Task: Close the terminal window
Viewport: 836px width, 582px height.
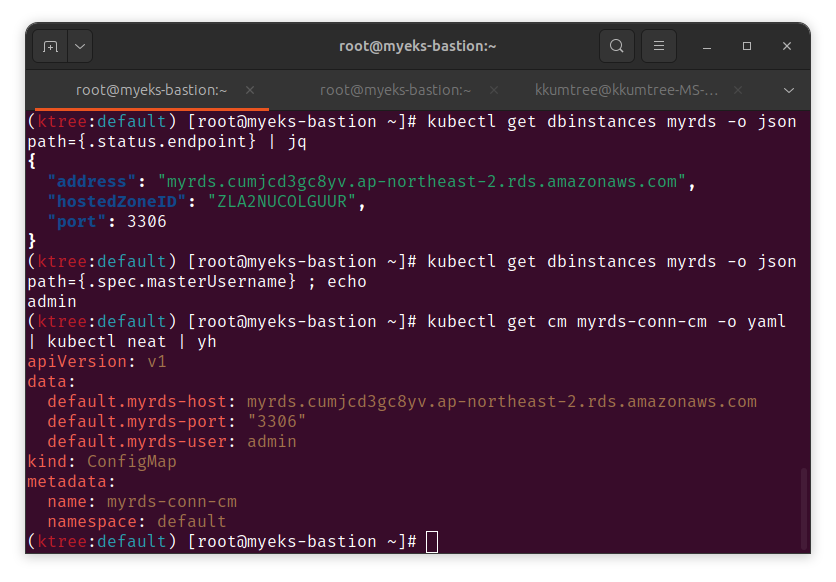Action: (x=787, y=46)
